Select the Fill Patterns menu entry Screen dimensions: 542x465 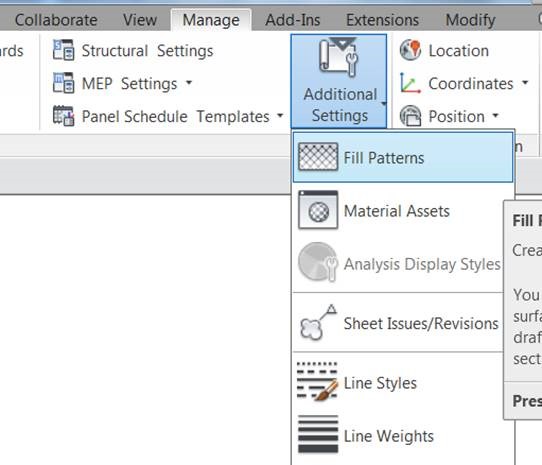click(x=403, y=157)
